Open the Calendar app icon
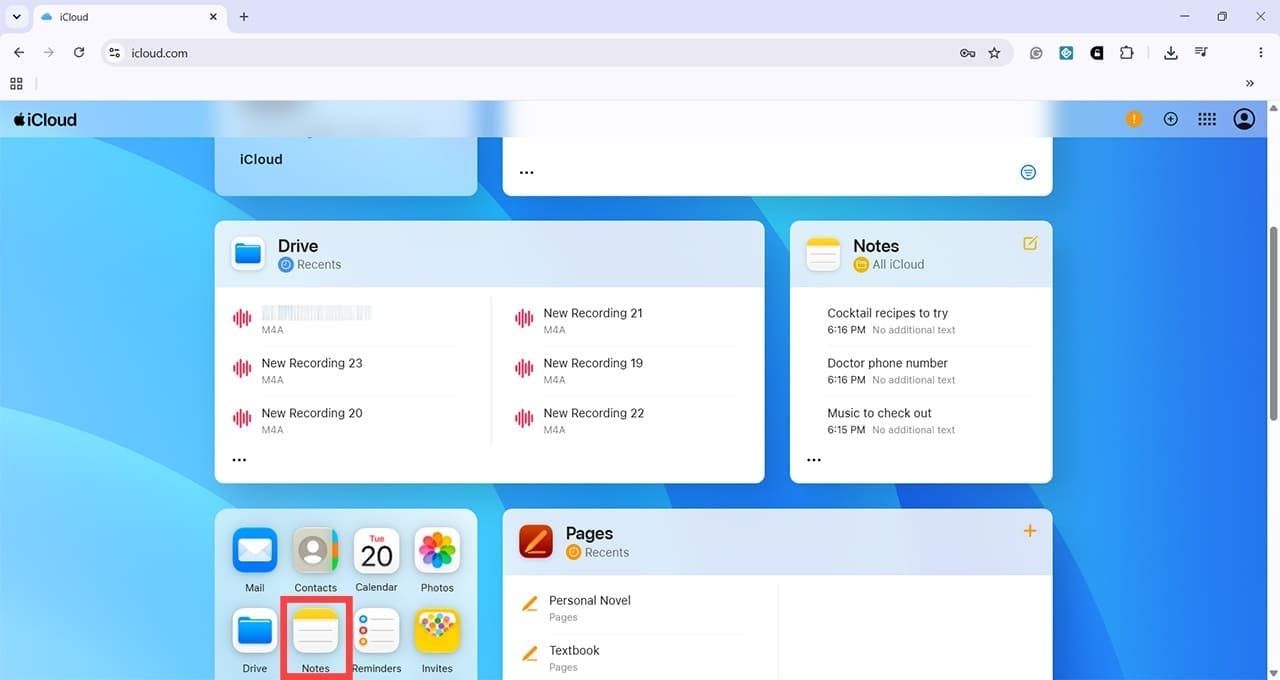Image resolution: width=1280 pixels, height=680 pixels. 377,551
